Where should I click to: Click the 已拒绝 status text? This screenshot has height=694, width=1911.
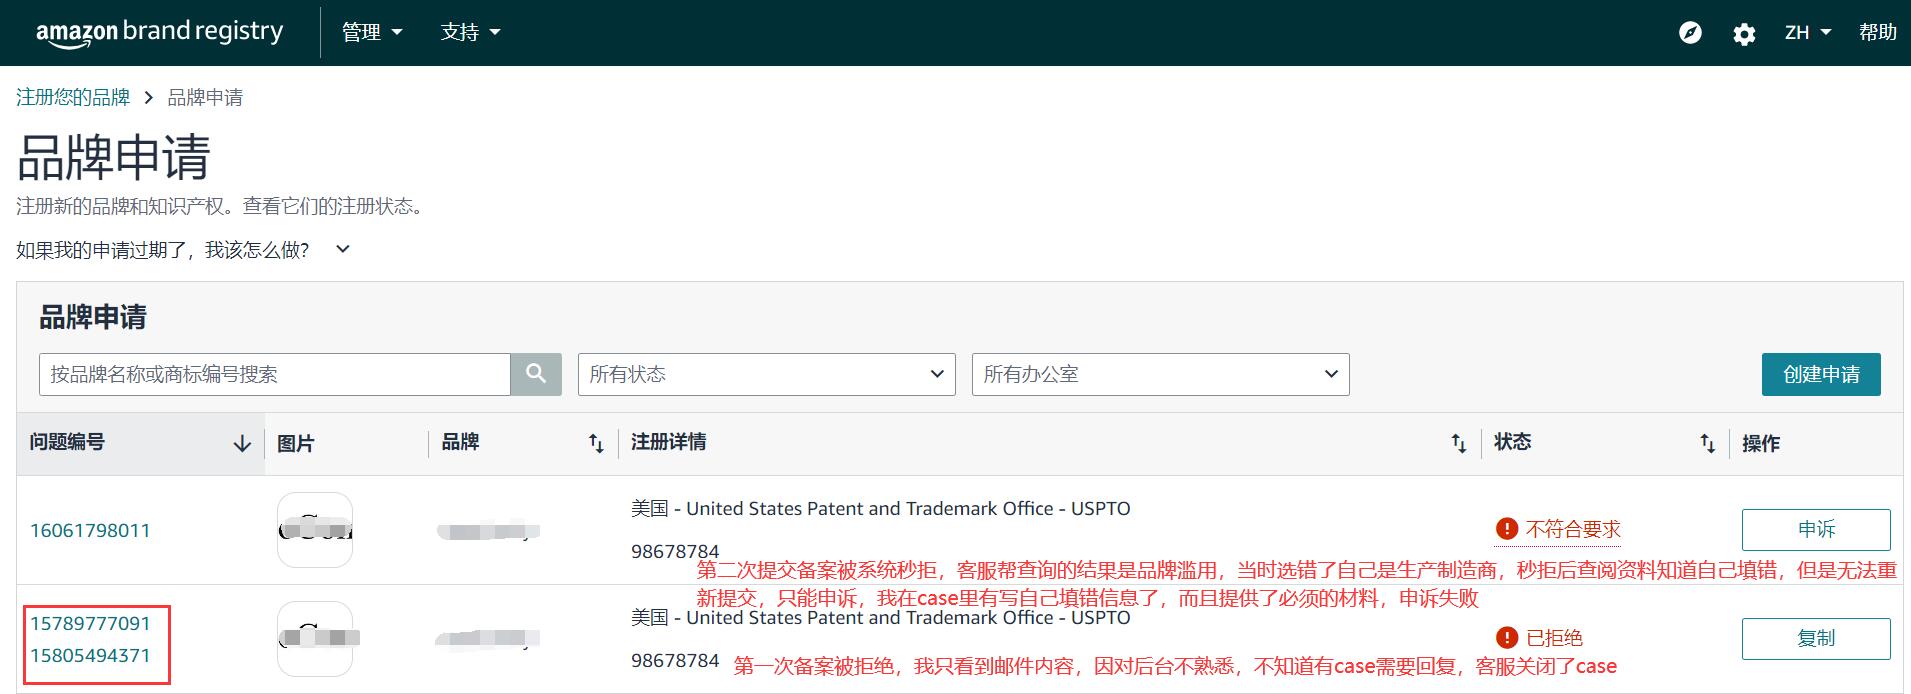pyautogui.click(x=1554, y=638)
